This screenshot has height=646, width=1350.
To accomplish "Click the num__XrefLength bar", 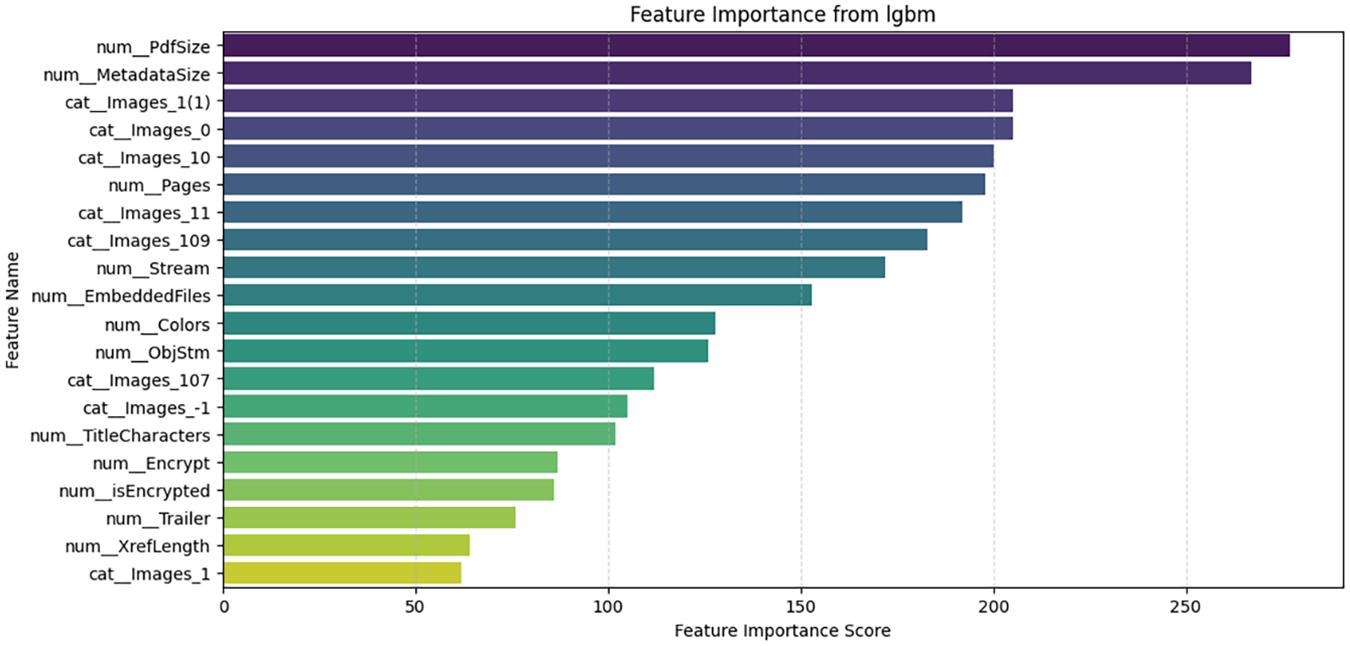I will coord(346,545).
